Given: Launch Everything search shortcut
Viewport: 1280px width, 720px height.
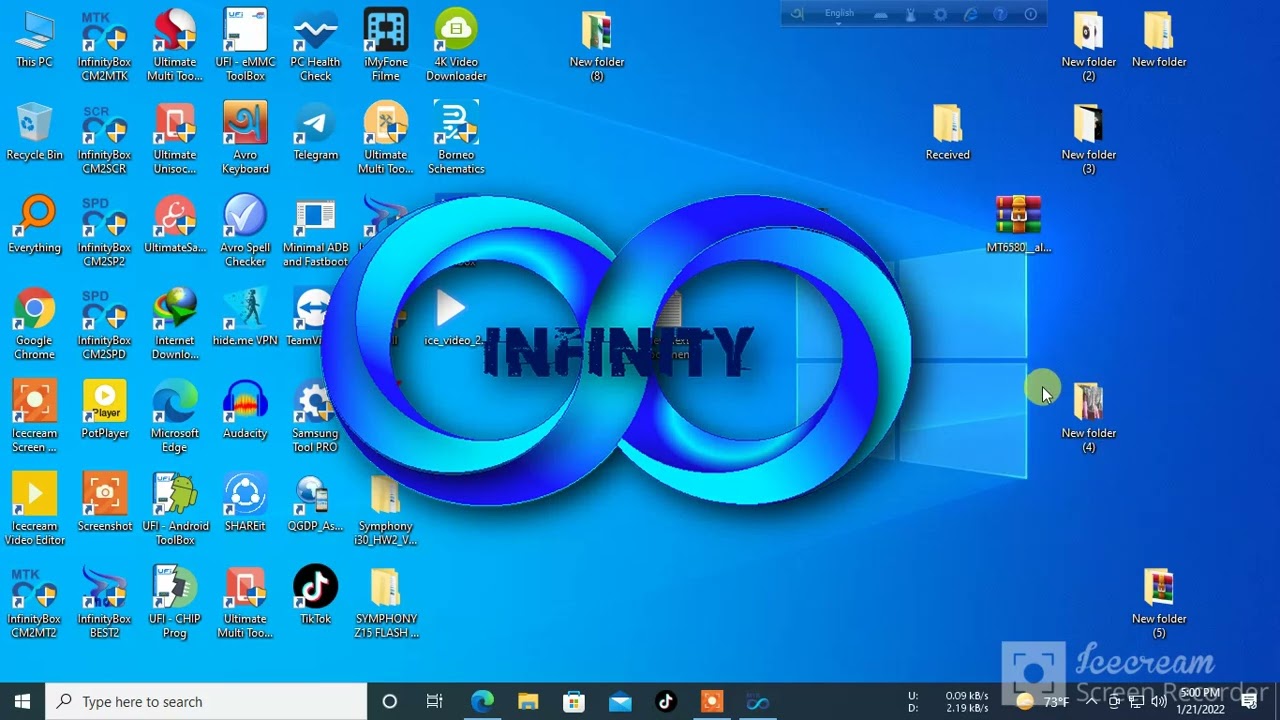Looking at the screenshot, I should pyautogui.click(x=34, y=225).
